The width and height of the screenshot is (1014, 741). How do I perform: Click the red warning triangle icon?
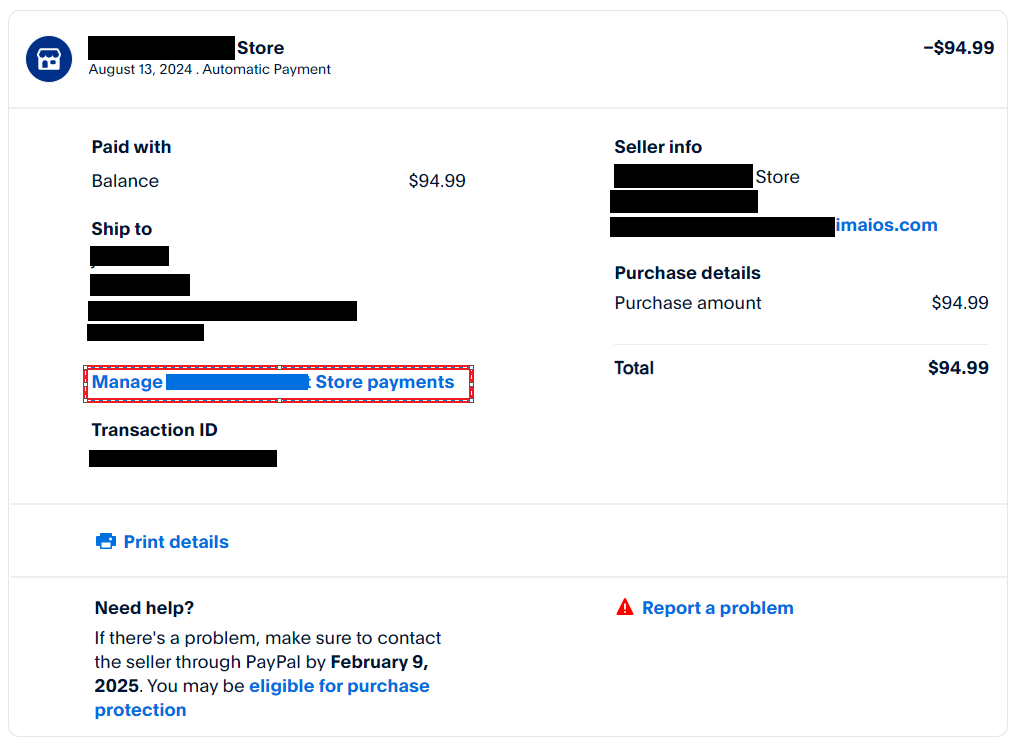point(625,607)
